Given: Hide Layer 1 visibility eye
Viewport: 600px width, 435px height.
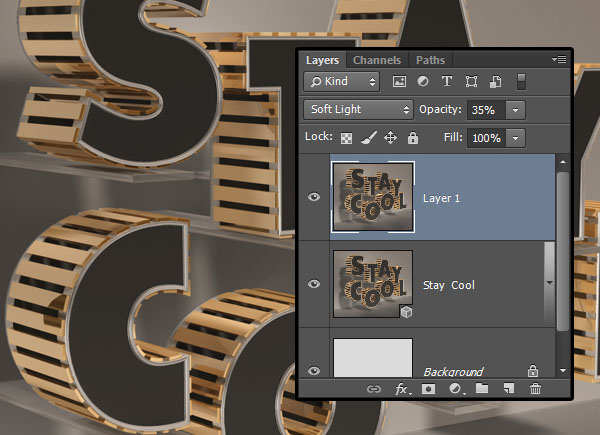Looking at the screenshot, I should (x=314, y=197).
